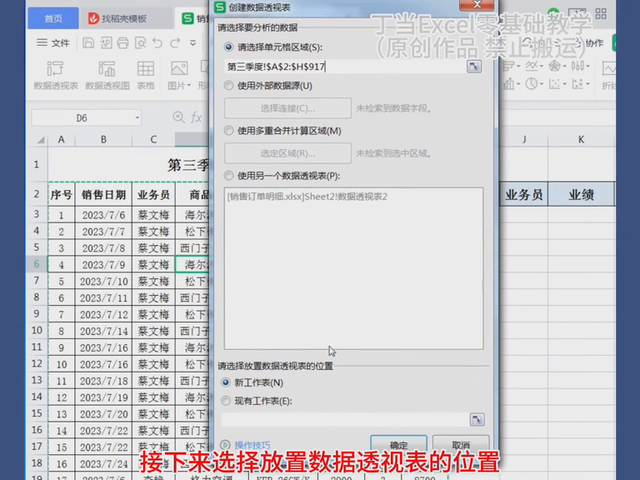
Task: Open the 操作技巧 tips link
Action: click(252, 445)
